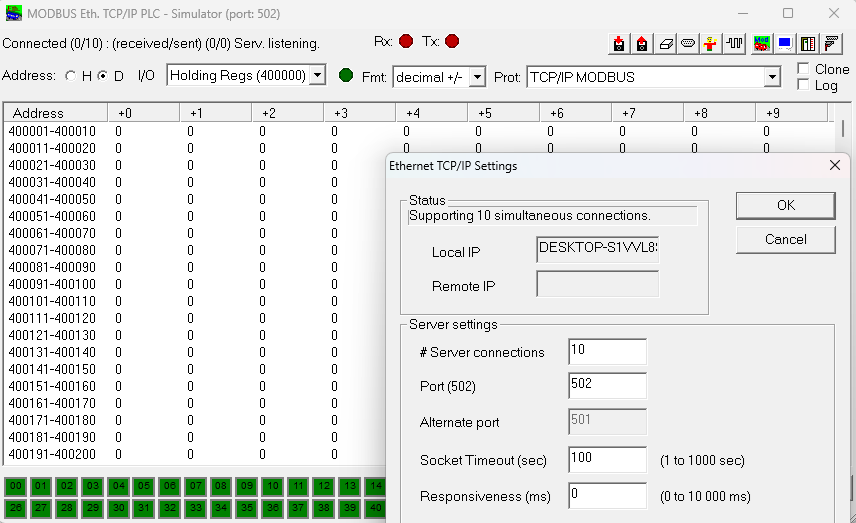The image size is (856, 523).
Task: Click Cancel in Ethernet TCP/IP Settings
Action: [x=786, y=239]
